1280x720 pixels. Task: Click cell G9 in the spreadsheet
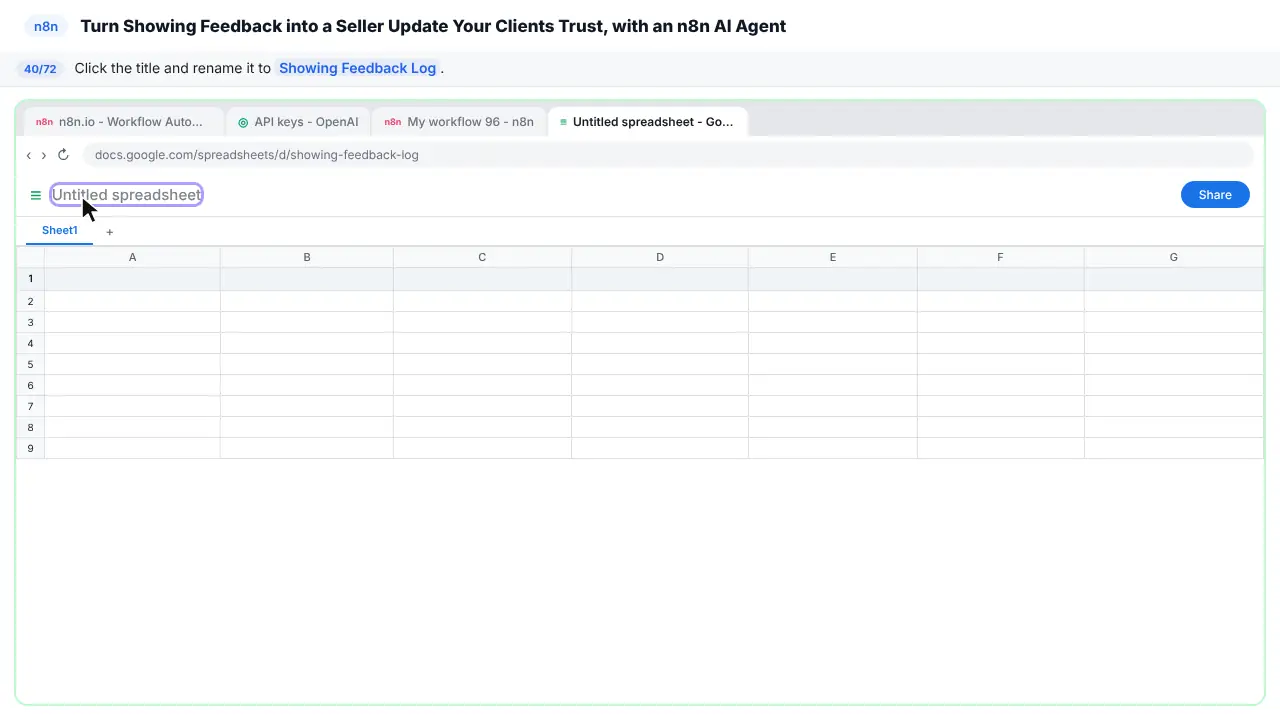tap(1174, 448)
